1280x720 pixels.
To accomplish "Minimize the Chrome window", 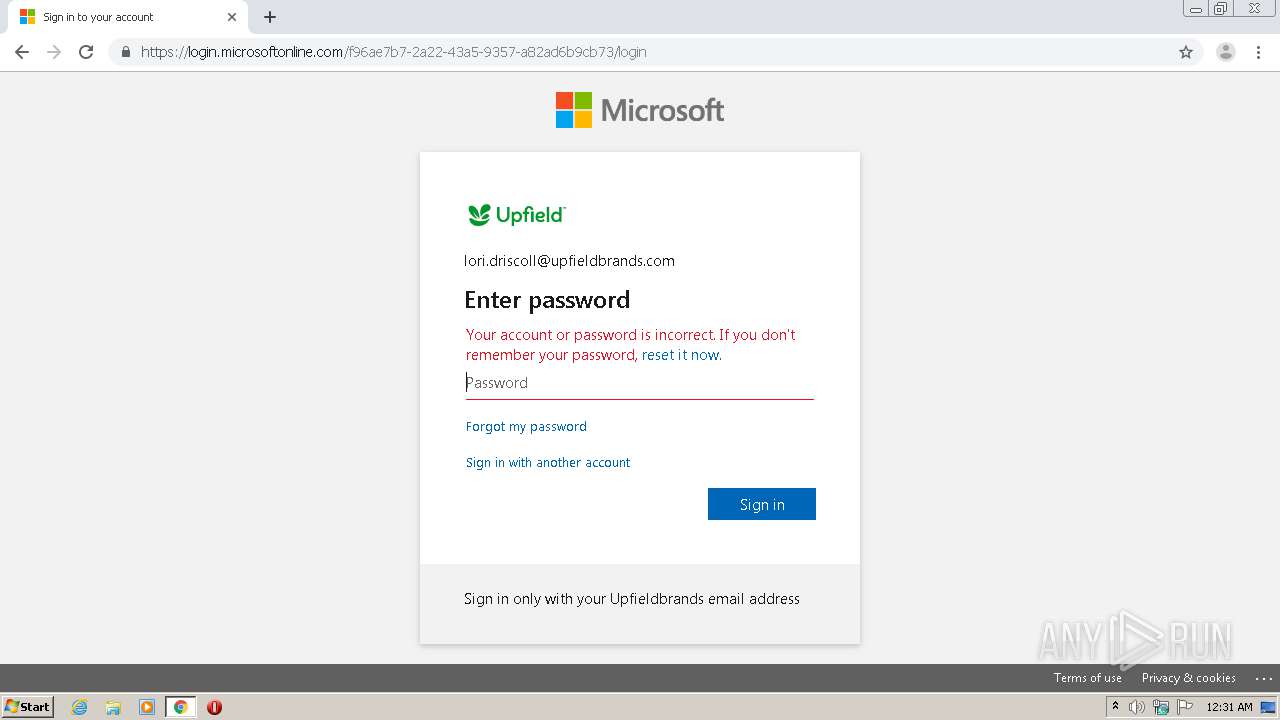I will point(1196,9).
